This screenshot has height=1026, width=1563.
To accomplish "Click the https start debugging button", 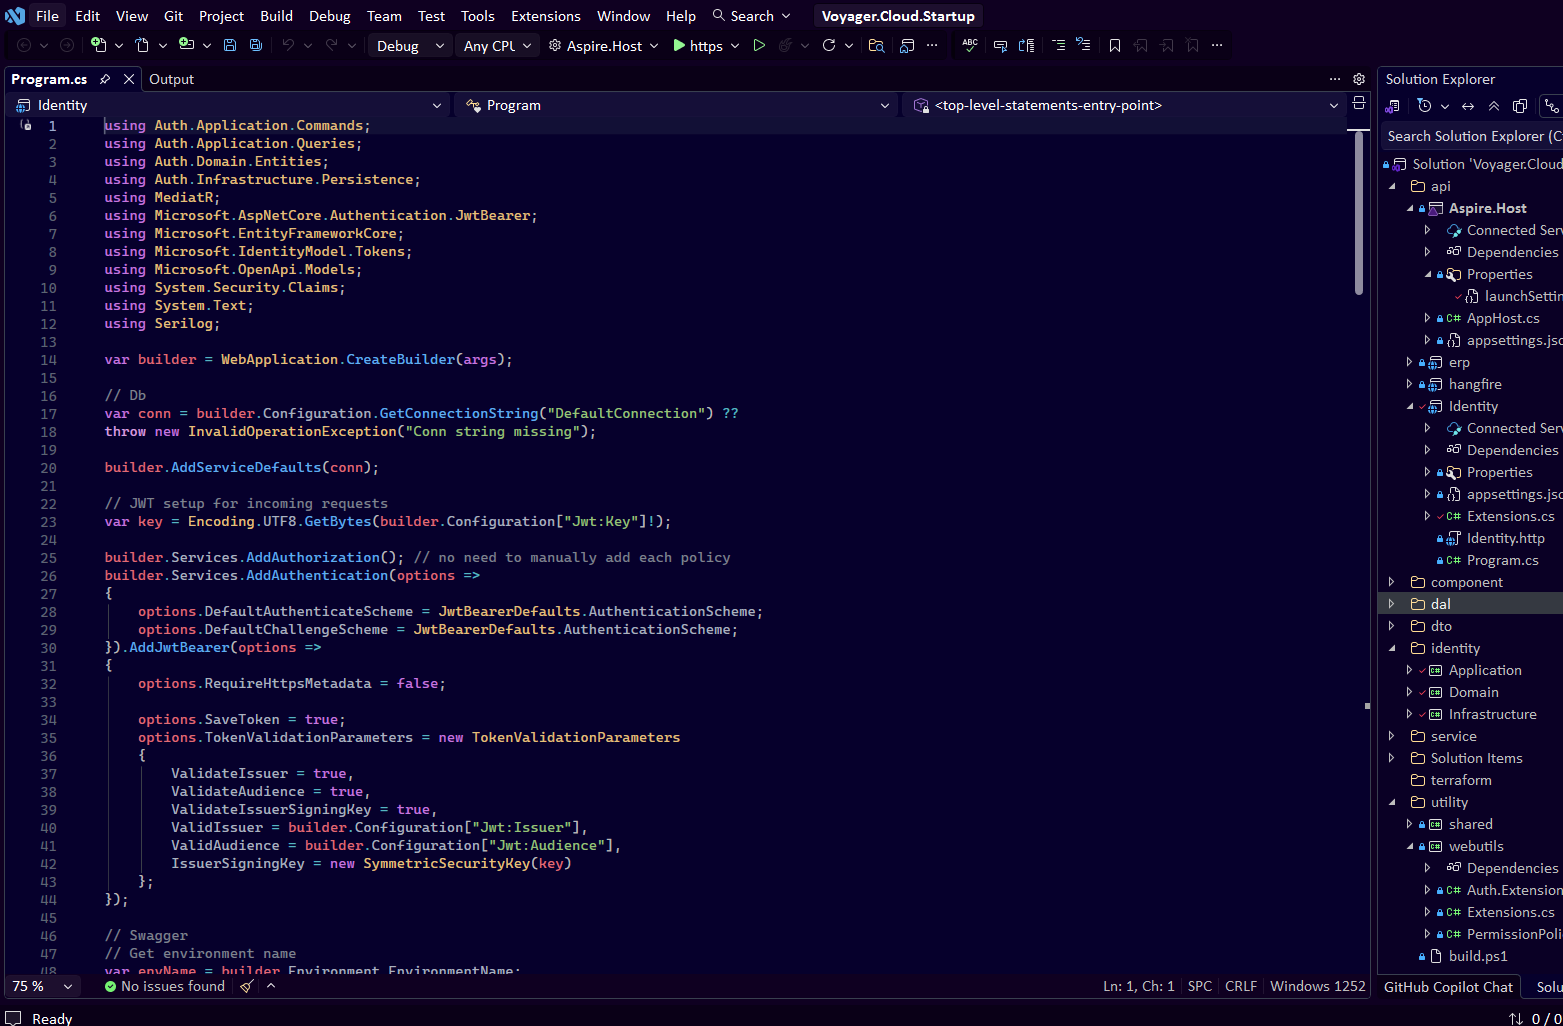I will [x=697, y=46].
